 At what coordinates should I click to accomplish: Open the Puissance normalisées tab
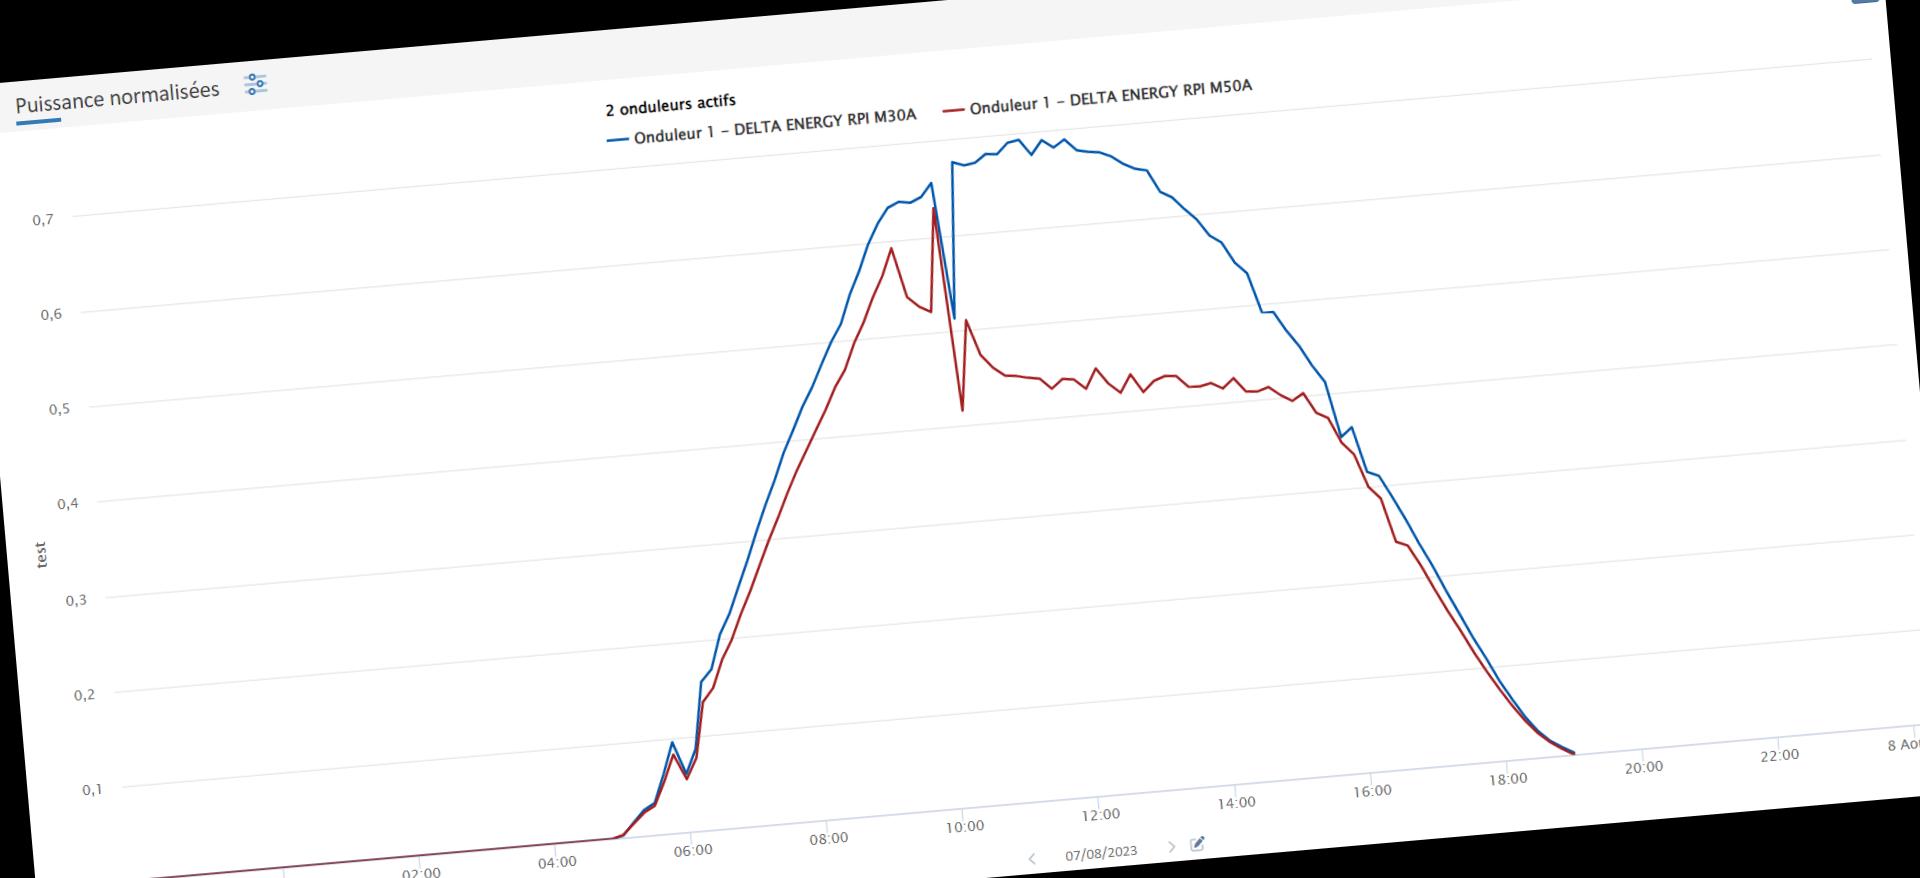coord(117,96)
